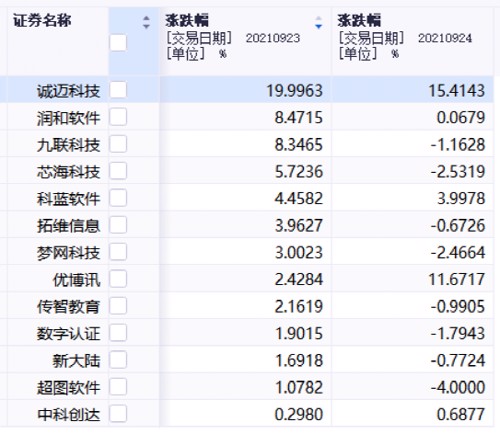
Task: Enable the checkbox beside 科蓝软件
Action: pos(118,198)
